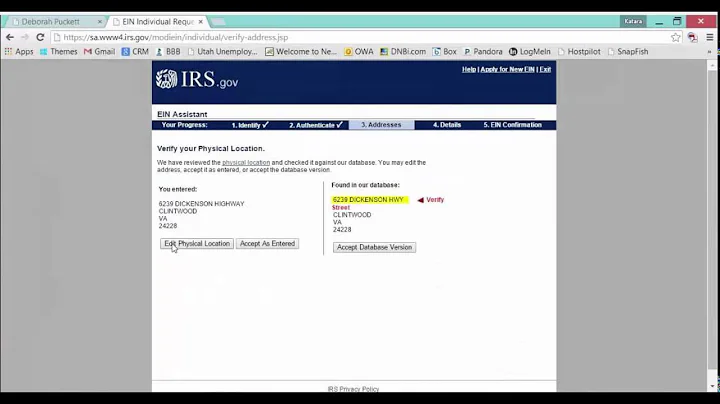Click the Edit Physical Location button
The width and height of the screenshot is (720, 404).
197,244
